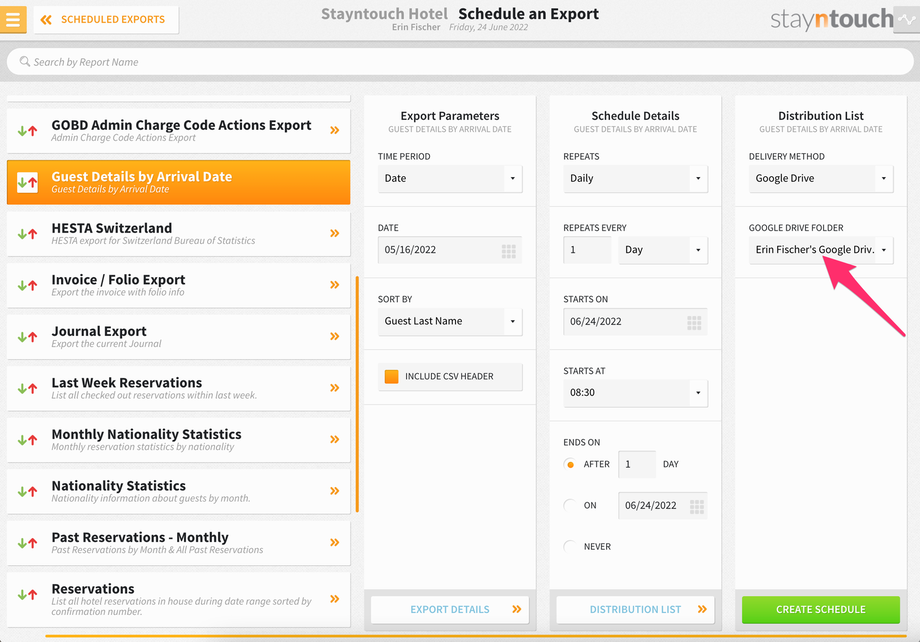Select the Ends On After radio button
Screen dimensions: 920x642
570,464
